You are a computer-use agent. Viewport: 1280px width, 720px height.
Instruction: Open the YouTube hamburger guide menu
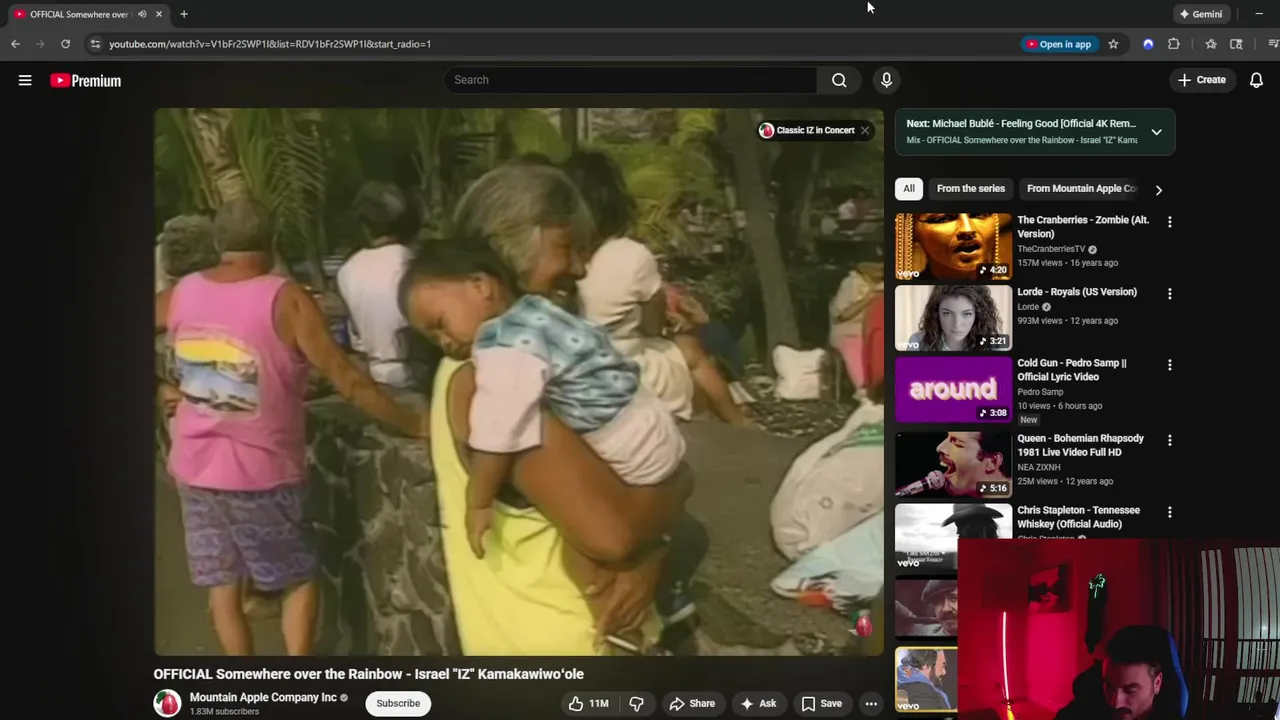point(25,80)
